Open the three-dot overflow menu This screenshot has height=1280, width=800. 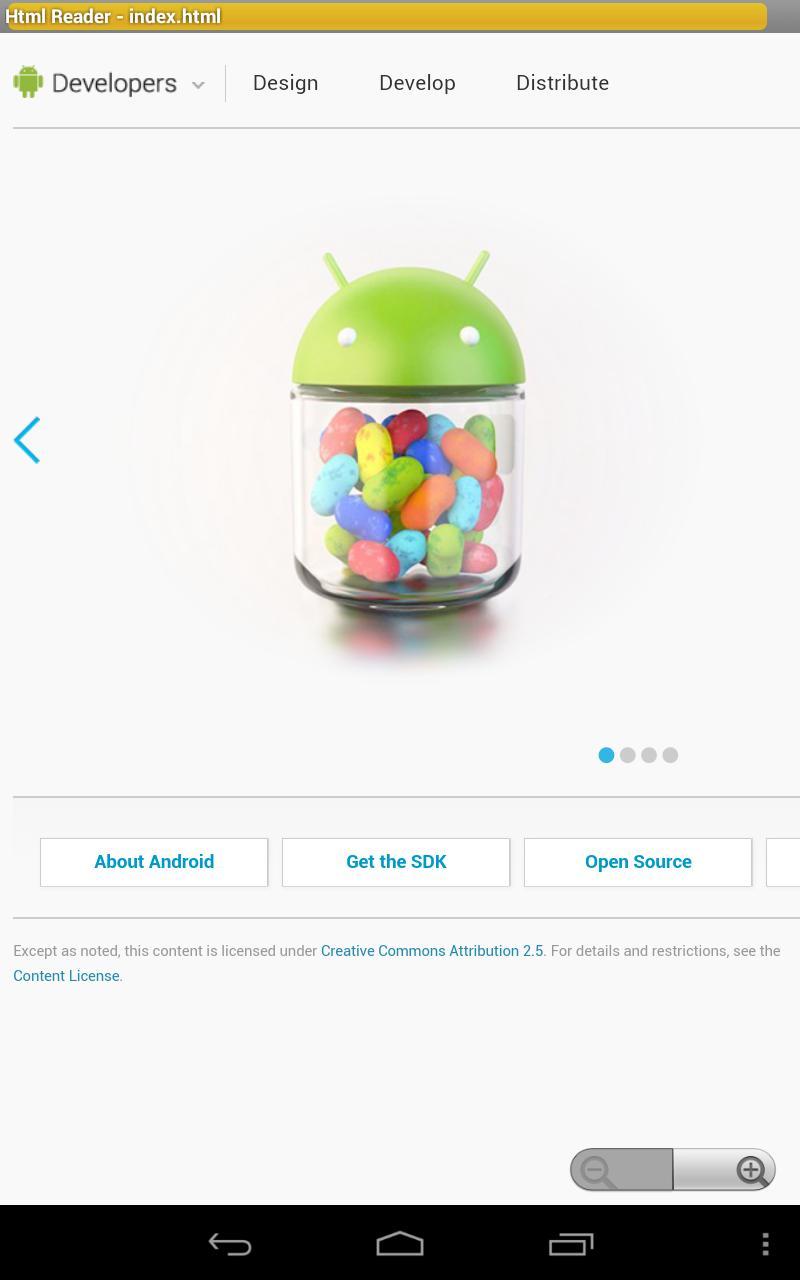[765, 1244]
